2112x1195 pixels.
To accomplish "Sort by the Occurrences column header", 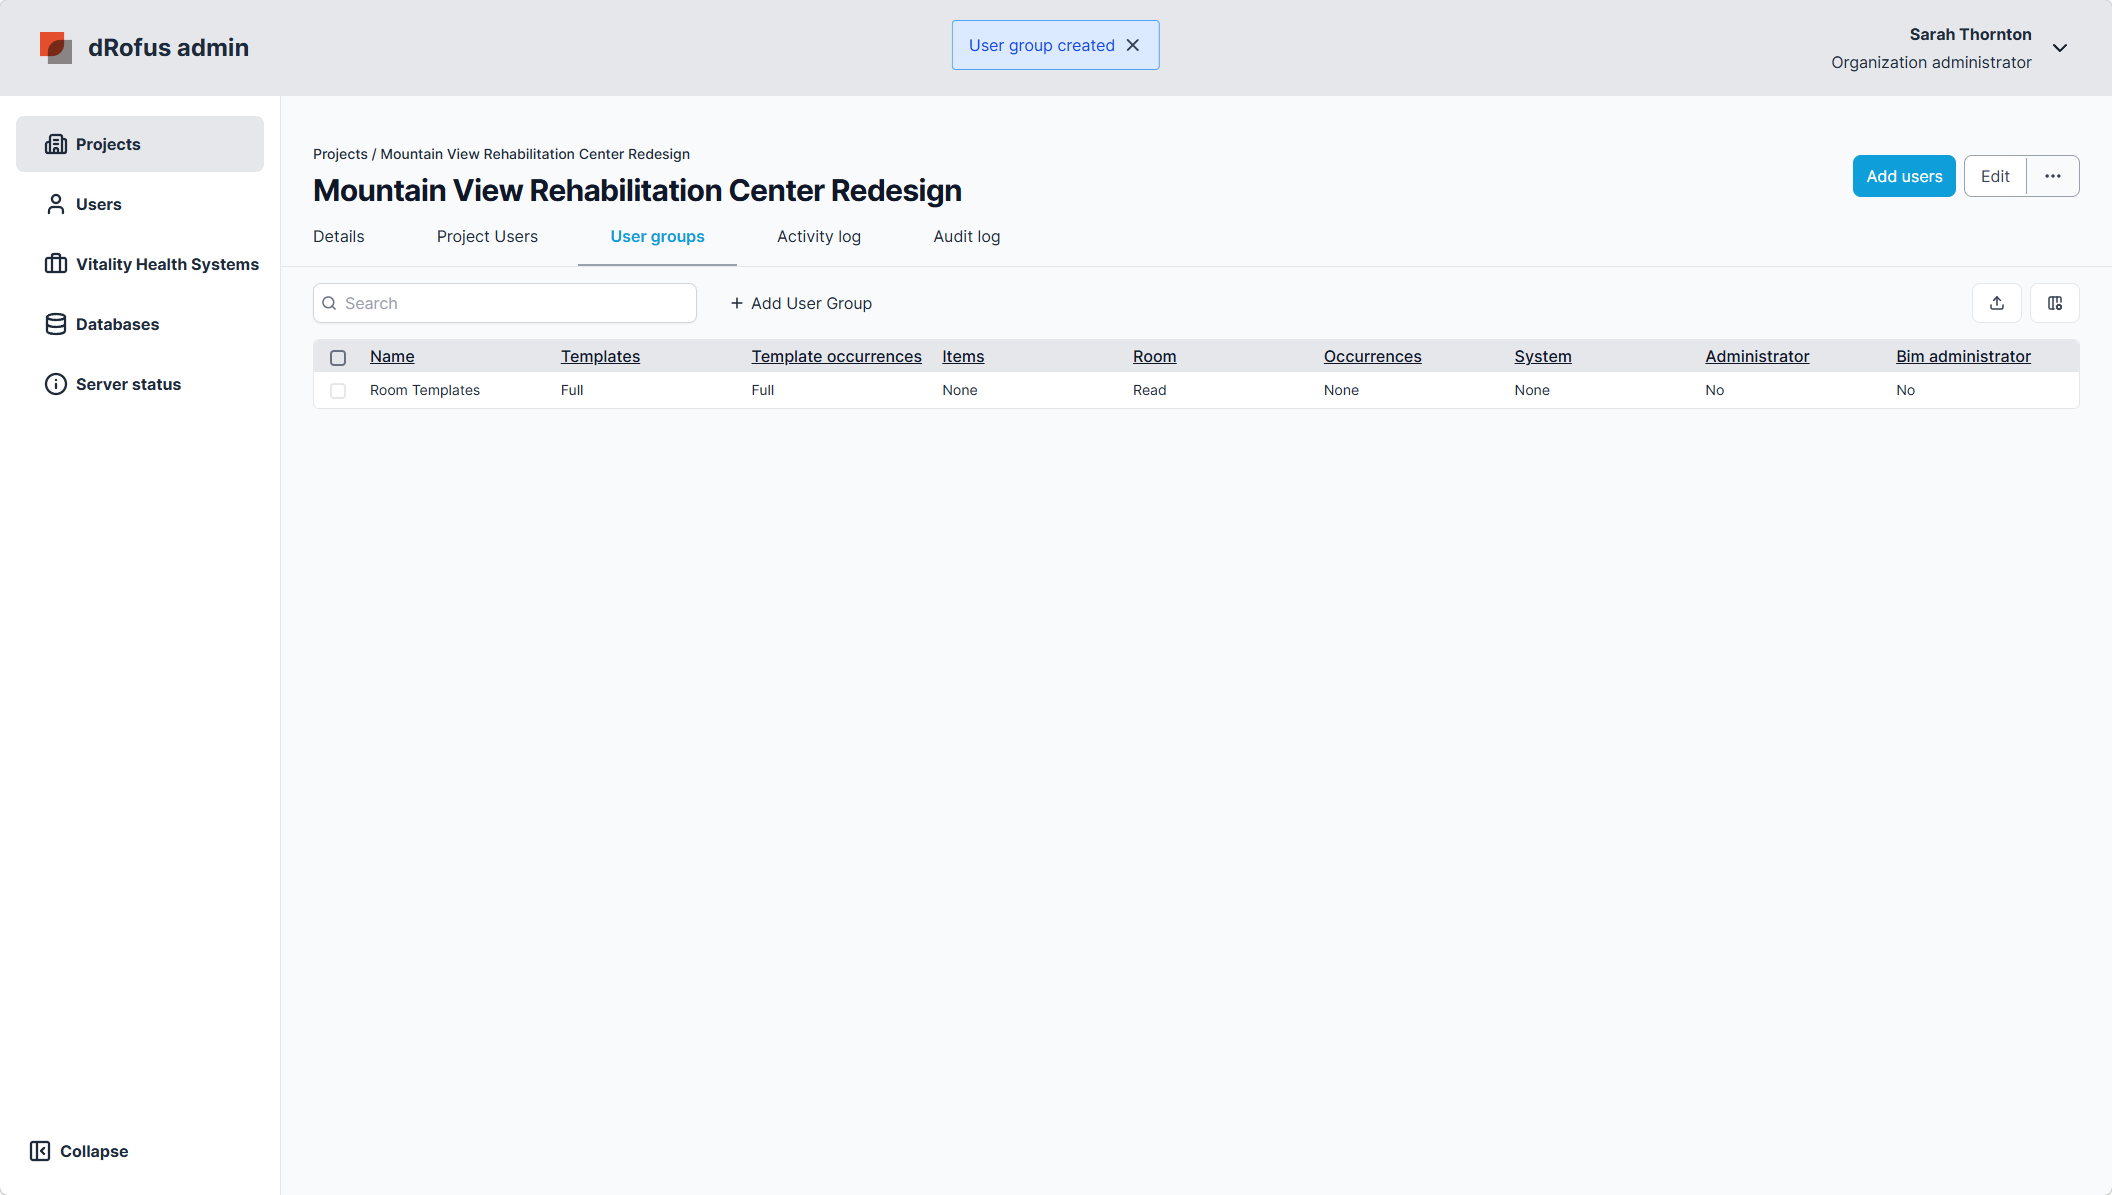I will 1372,356.
